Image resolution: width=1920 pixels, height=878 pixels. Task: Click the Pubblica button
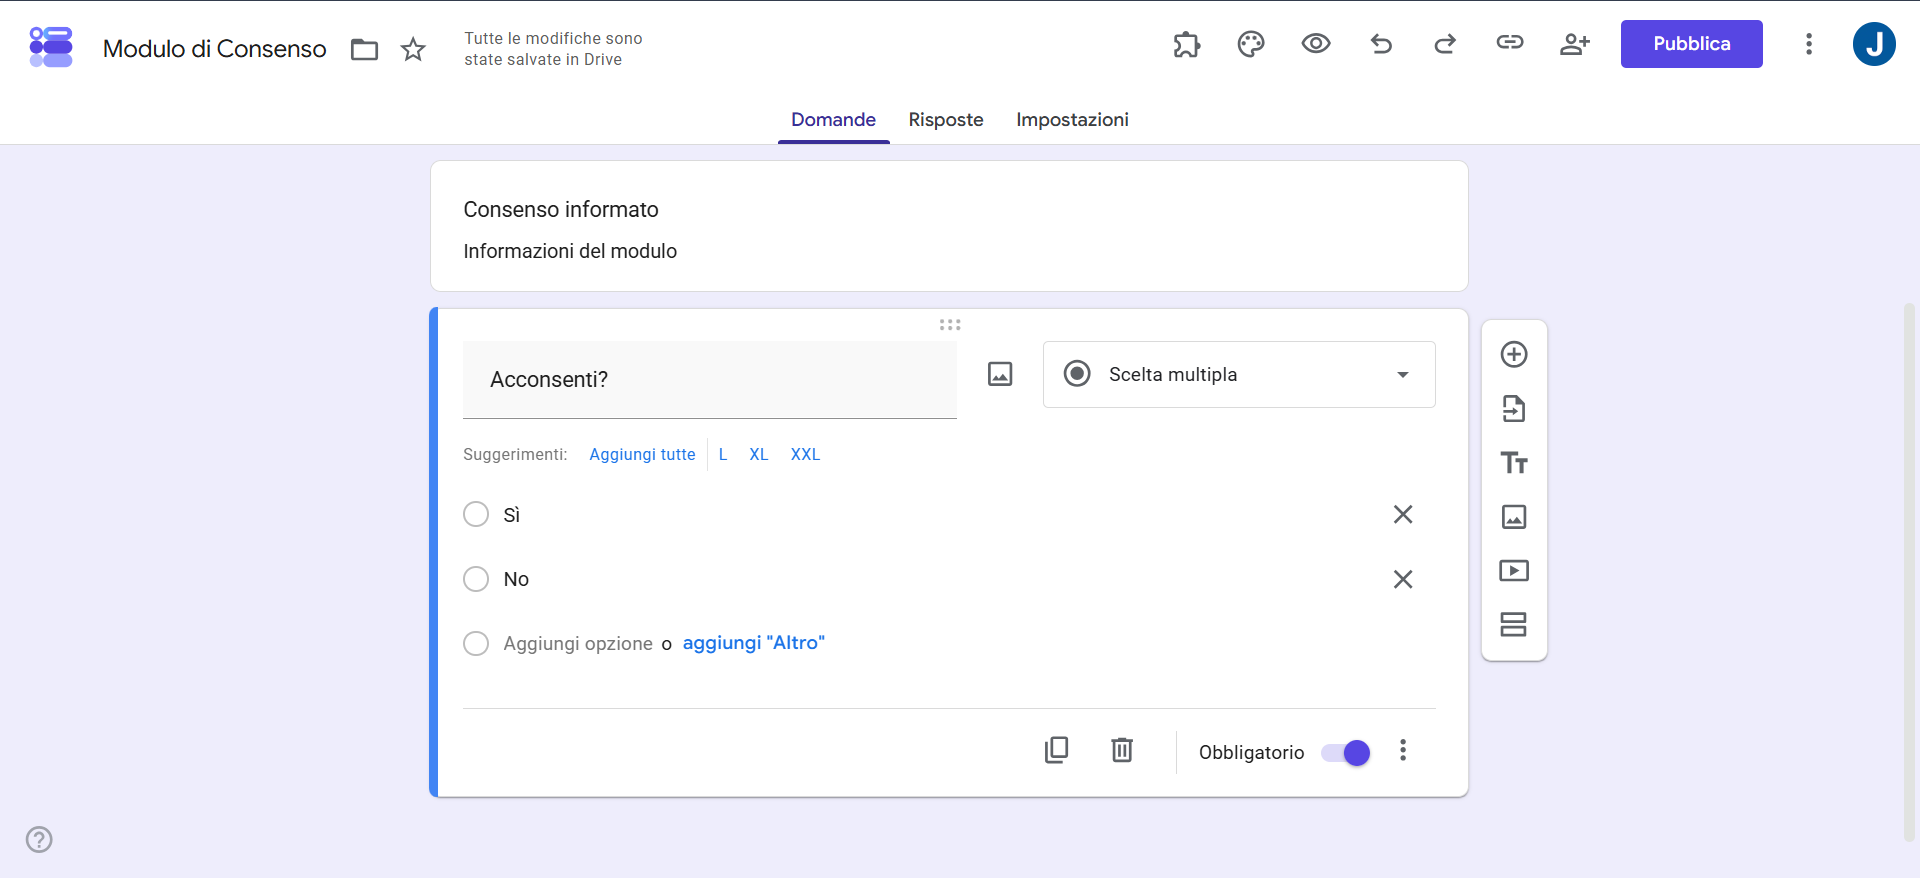pyautogui.click(x=1692, y=44)
